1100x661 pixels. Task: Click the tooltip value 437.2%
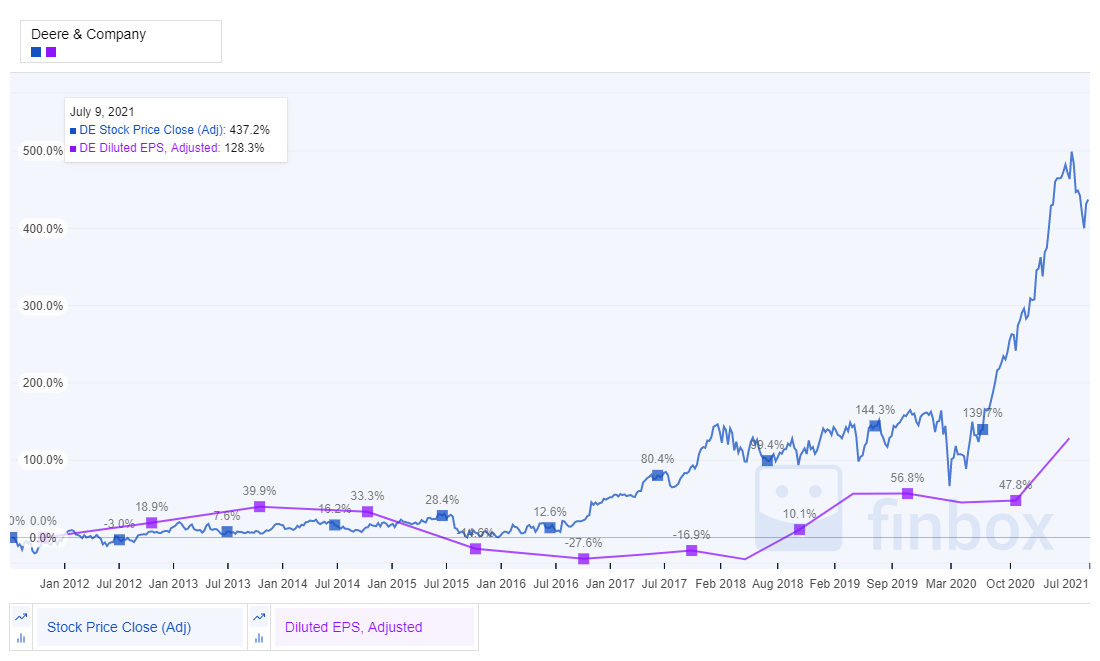tap(250, 130)
